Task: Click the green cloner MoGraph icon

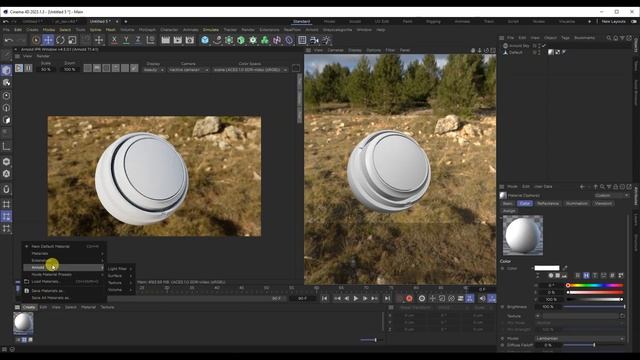Action: point(265,40)
